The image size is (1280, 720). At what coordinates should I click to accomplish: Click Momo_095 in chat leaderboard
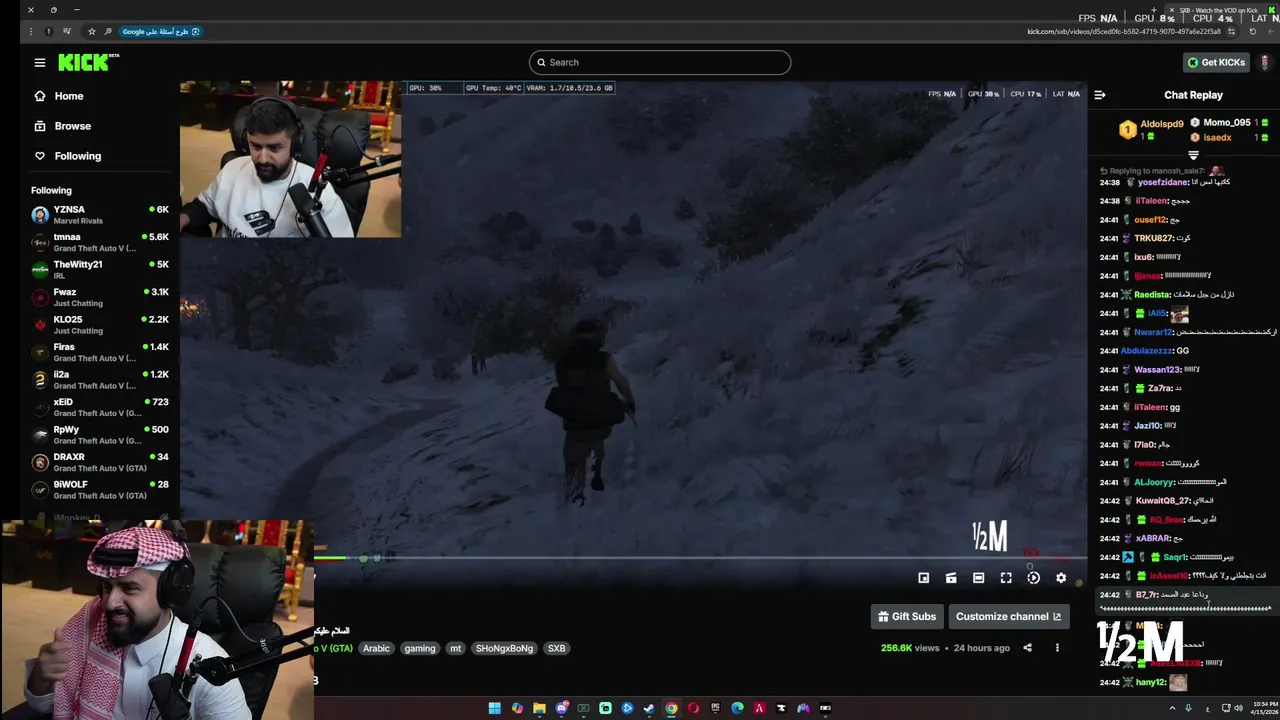(x=1227, y=122)
